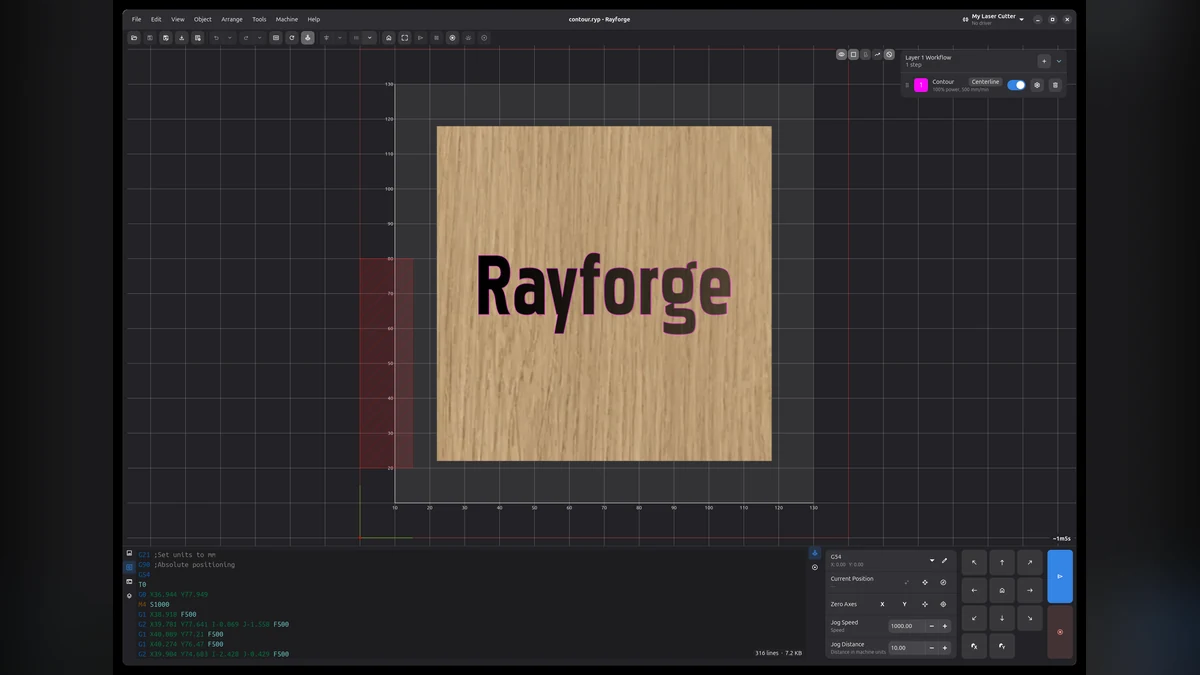The image size is (1200, 675).
Task: Click the Centerline tag on Contour step
Action: (985, 82)
